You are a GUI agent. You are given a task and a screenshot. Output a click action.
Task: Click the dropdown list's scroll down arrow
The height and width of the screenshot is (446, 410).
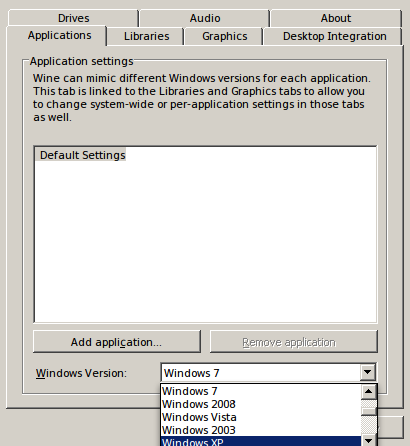click(368, 441)
